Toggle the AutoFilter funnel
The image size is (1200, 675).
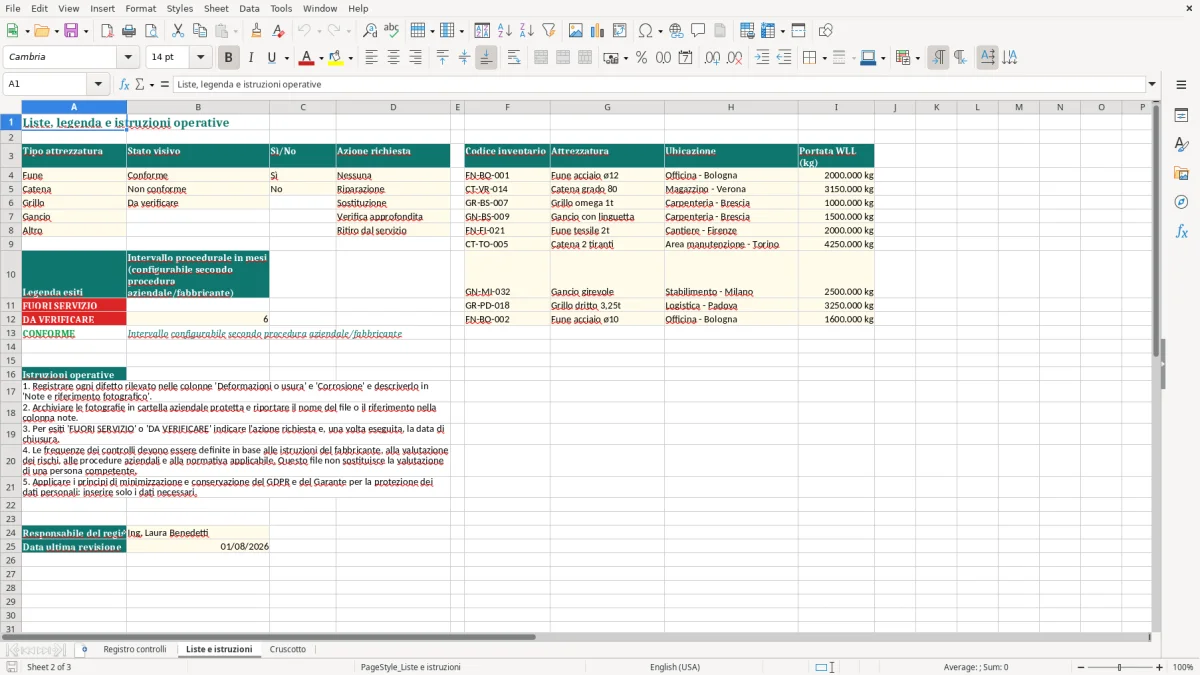point(549,31)
